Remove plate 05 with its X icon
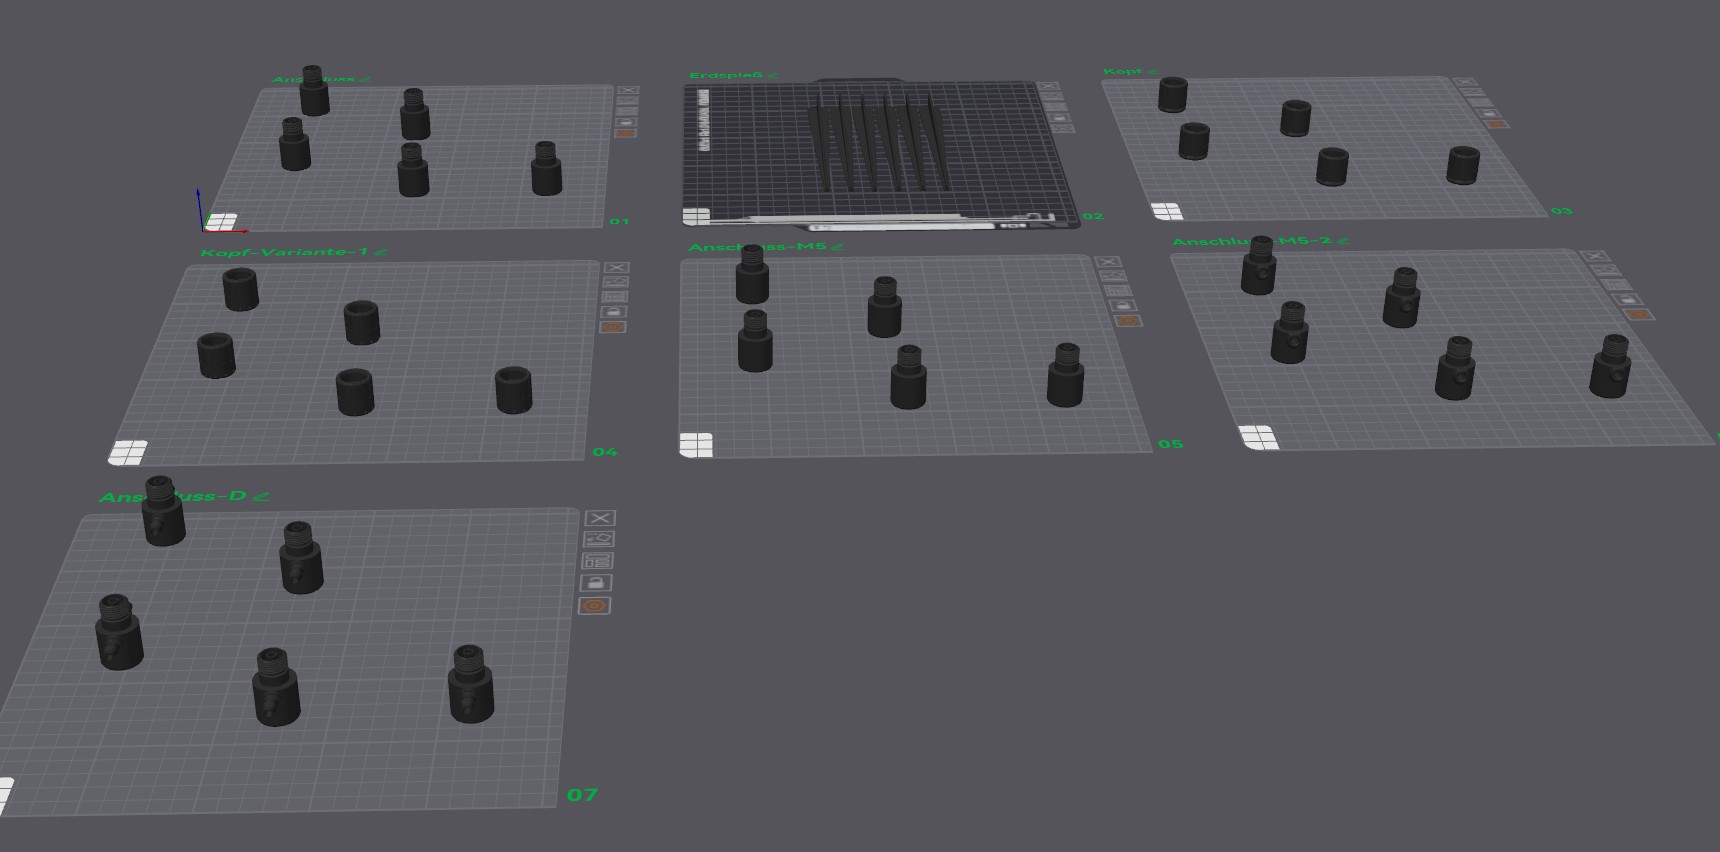This screenshot has width=1720, height=852. [x=1107, y=262]
